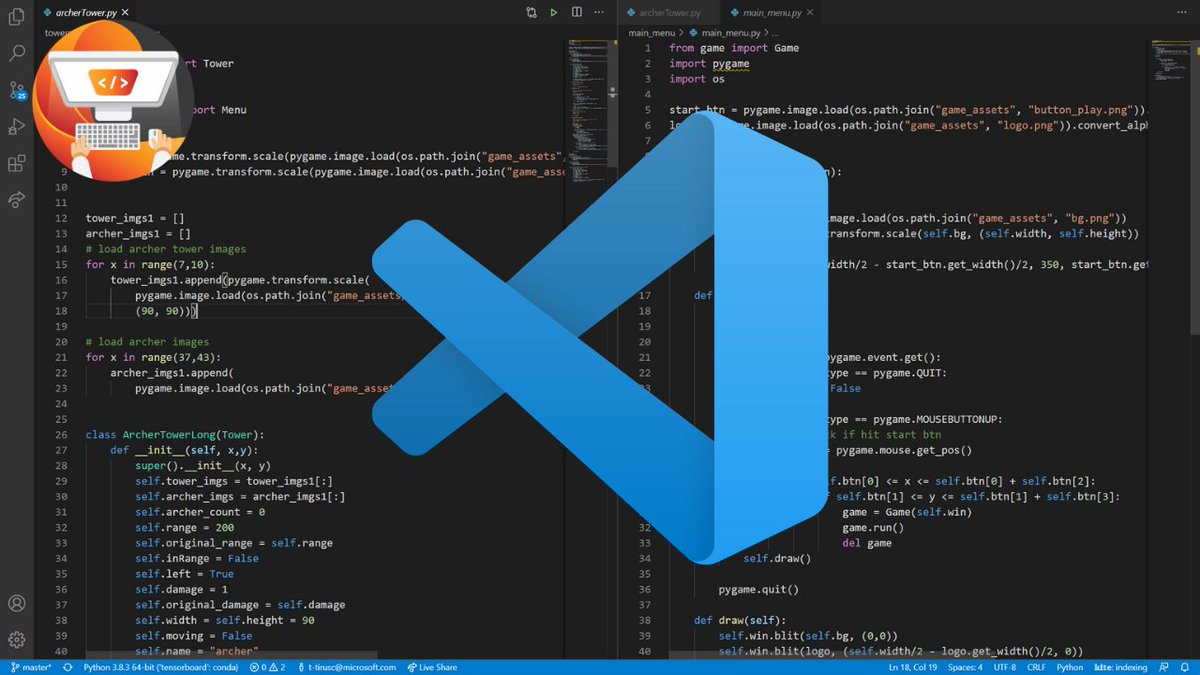
Task: Click the 'import os' line in right editor
Action: [x=697, y=79]
